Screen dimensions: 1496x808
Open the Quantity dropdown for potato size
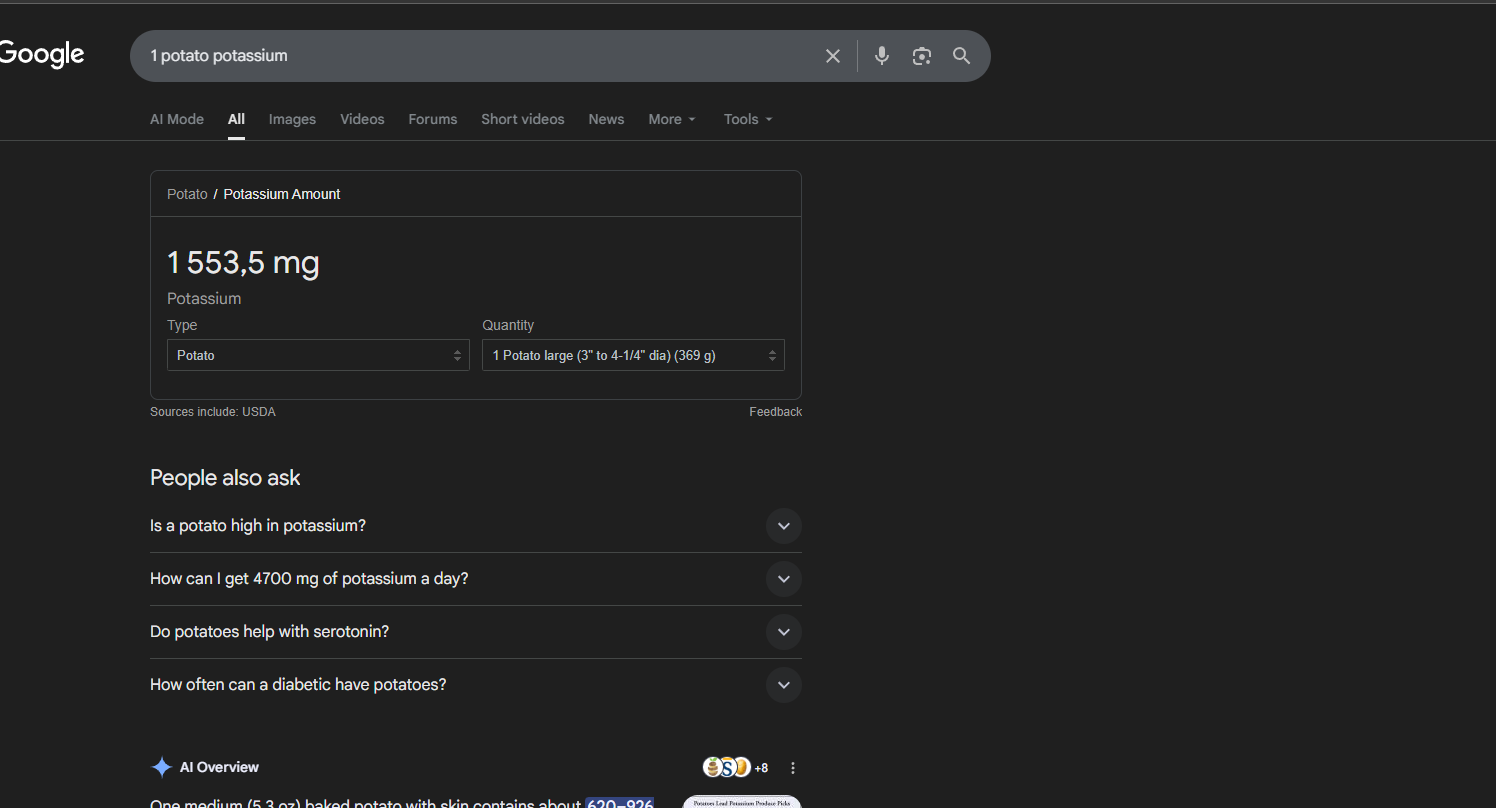pos(633,355)
